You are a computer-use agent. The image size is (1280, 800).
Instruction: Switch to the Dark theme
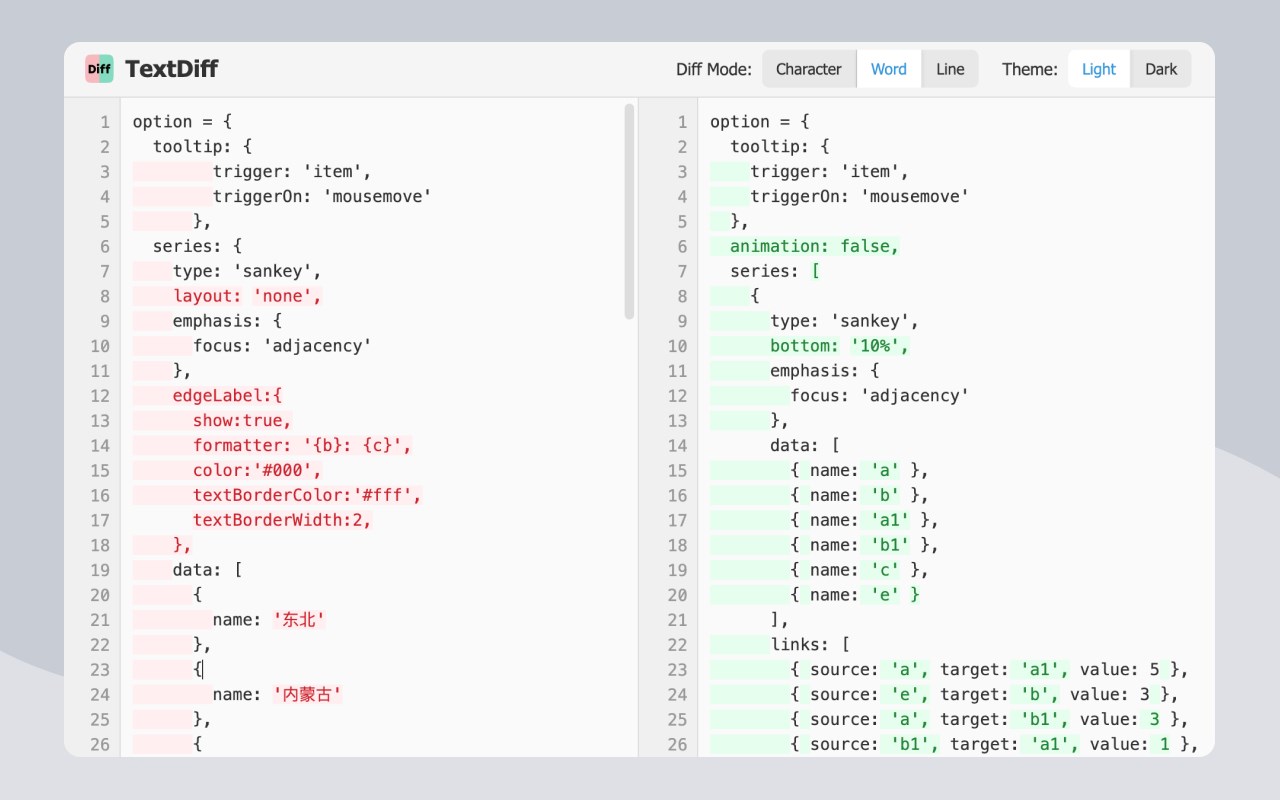(1160, 69)
